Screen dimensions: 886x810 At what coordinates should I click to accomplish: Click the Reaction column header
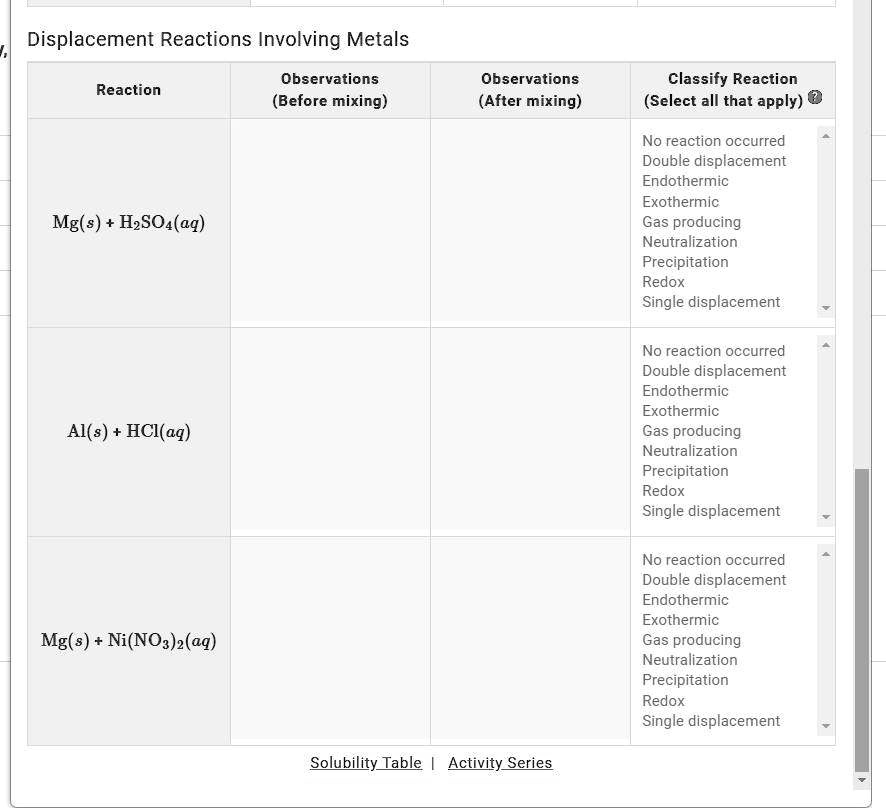tap(128, 89)
